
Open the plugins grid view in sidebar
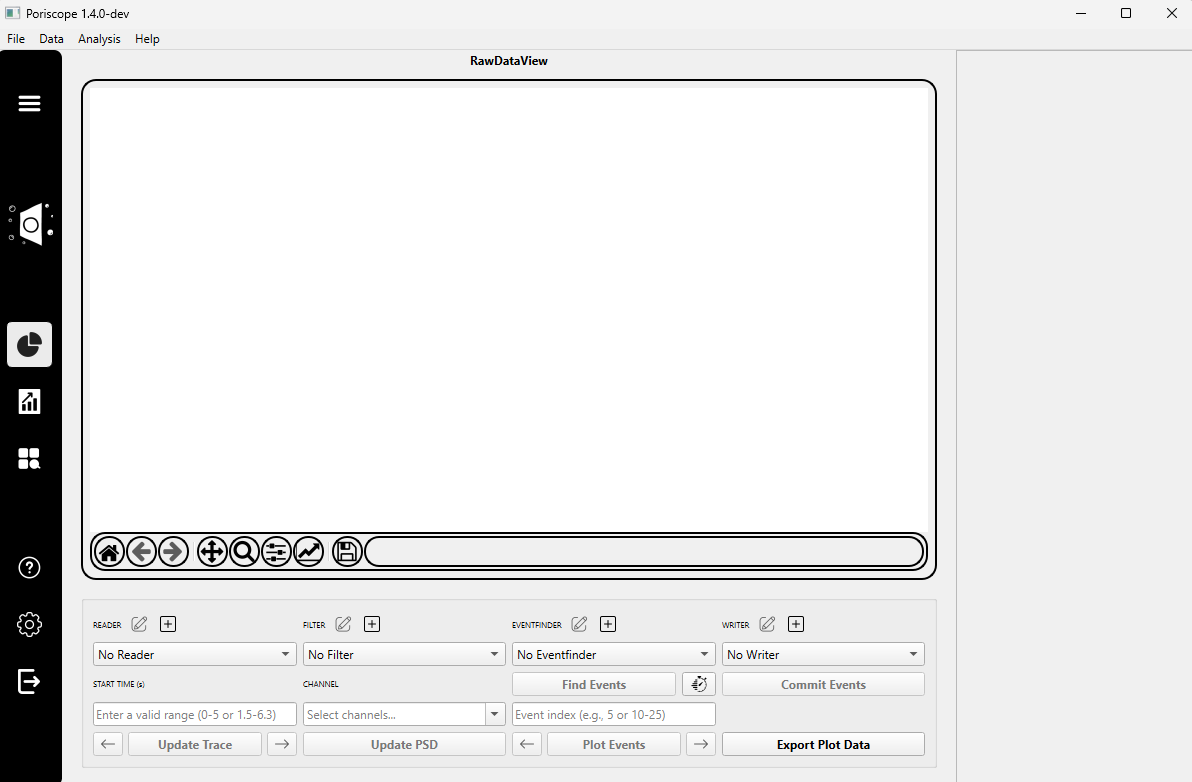pyautogui.click(x=29, y=458)
